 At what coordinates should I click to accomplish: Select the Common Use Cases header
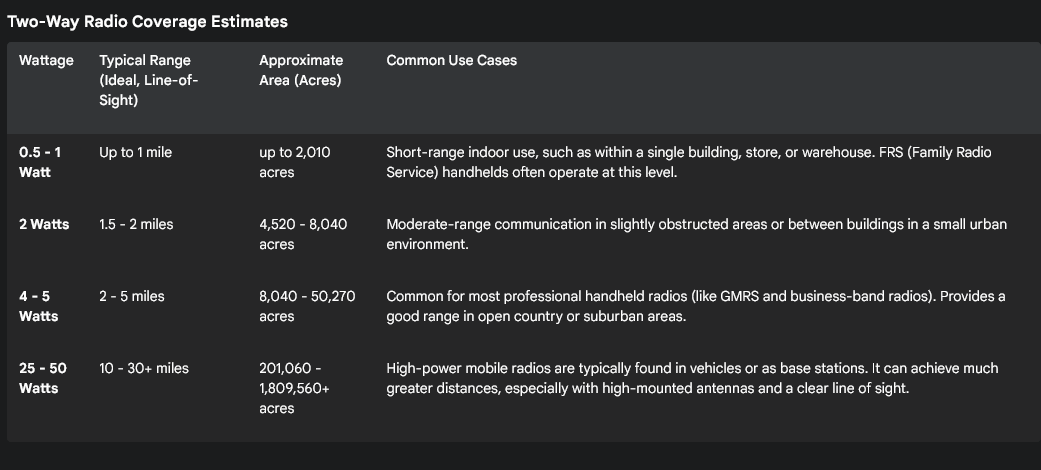point(452,61)
